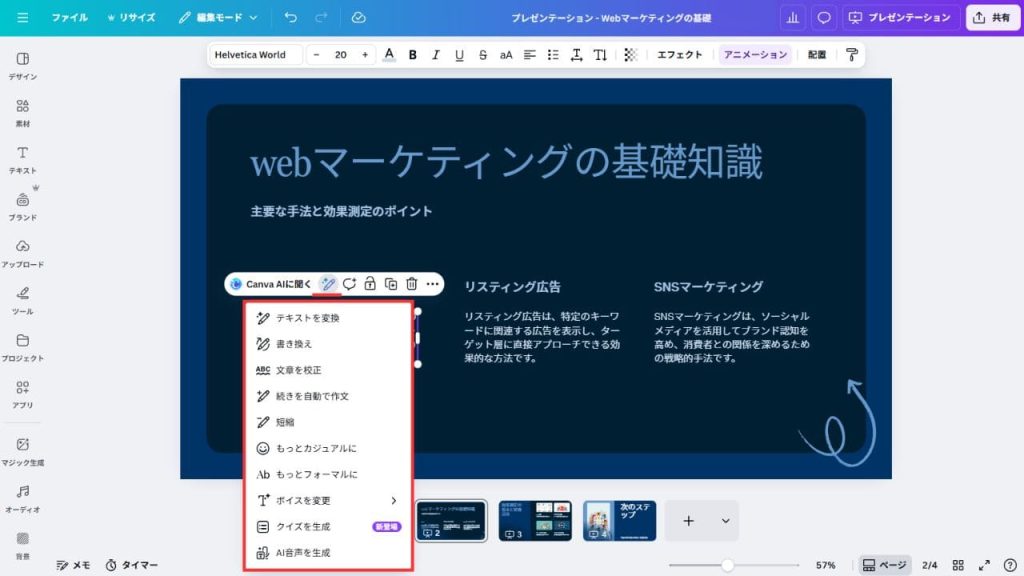
Task: Click the comment speech bubble icon
Action: pyautogui.click(x=824, y=18)
